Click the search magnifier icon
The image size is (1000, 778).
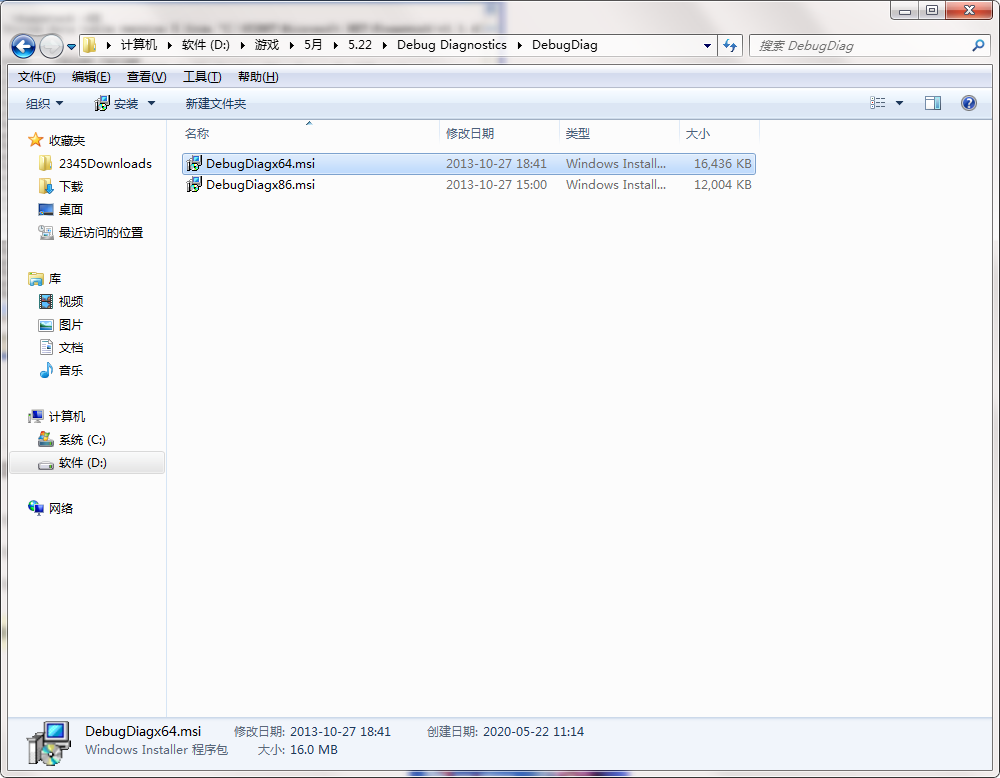[x=978, y=46]
